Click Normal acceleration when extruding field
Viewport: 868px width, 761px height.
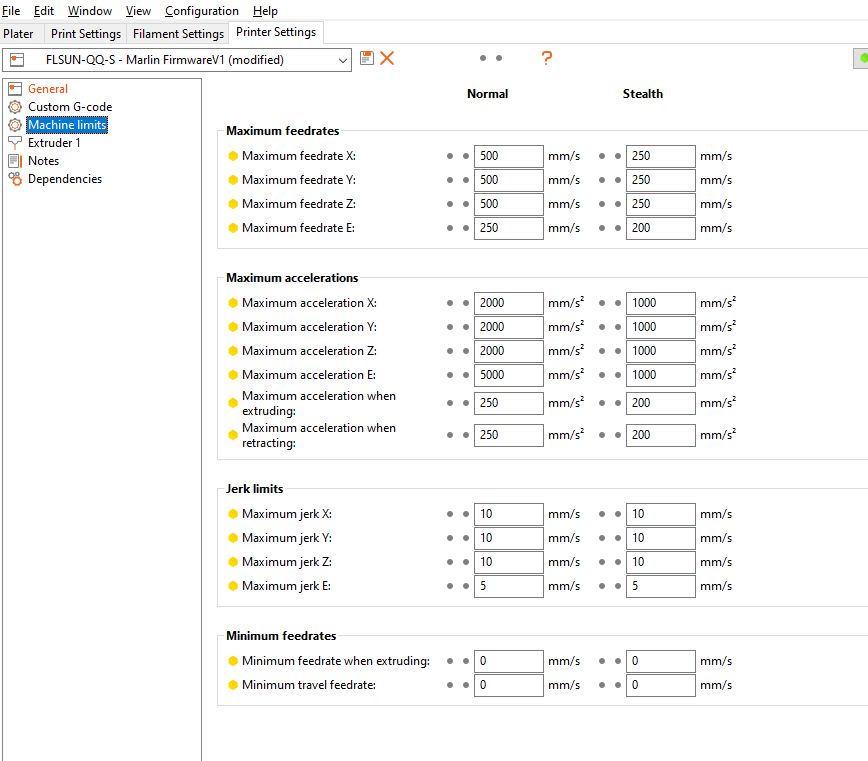click(509, 403)
